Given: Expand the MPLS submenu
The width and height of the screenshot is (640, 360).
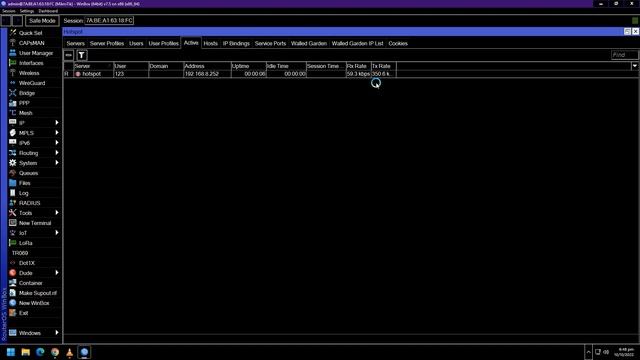Looking at the screenshot, I should (57, 133).
